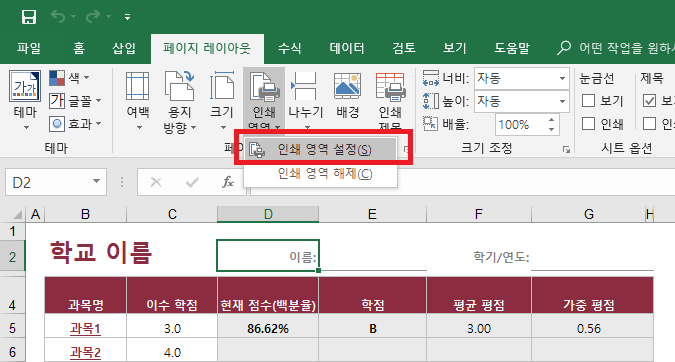
Task: Click the Name Box showing D2
Action: click(47, 183)
